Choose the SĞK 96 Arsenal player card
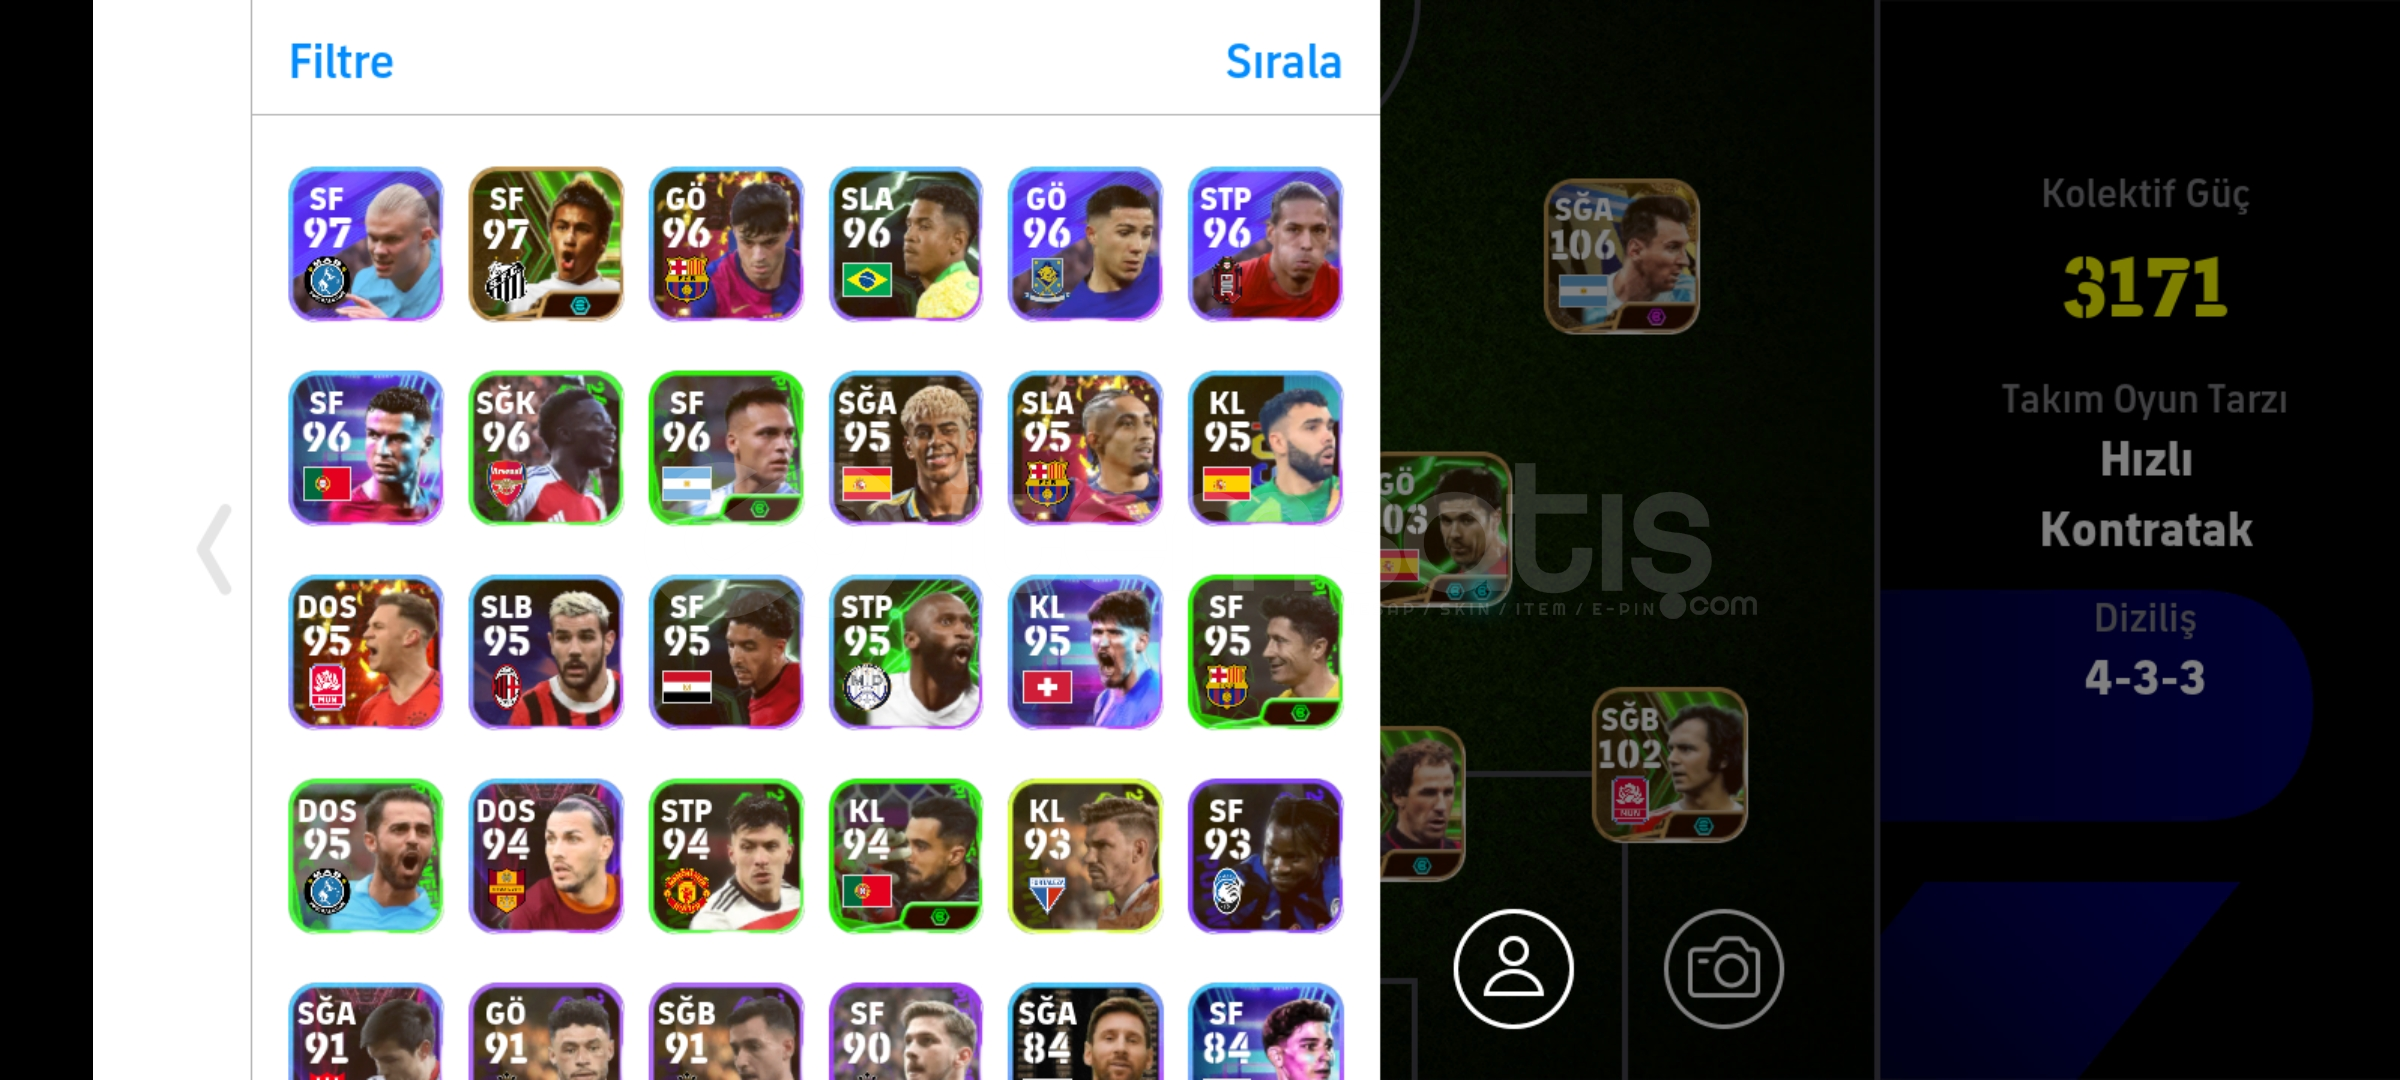The image size is (2400, 1080). coord(546,448)
